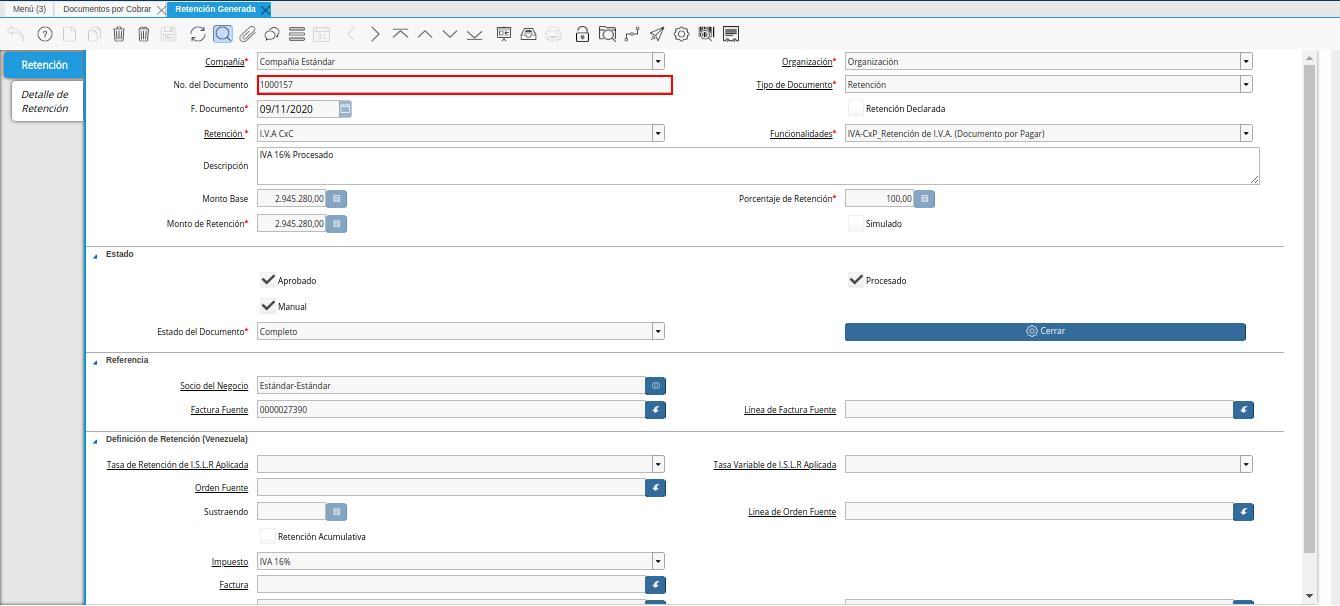Image resolution: width=1340 pixels, height=606 pixels.
Task: Enable the Retención Acumulativa checkbox
Action: click(267, 536)
